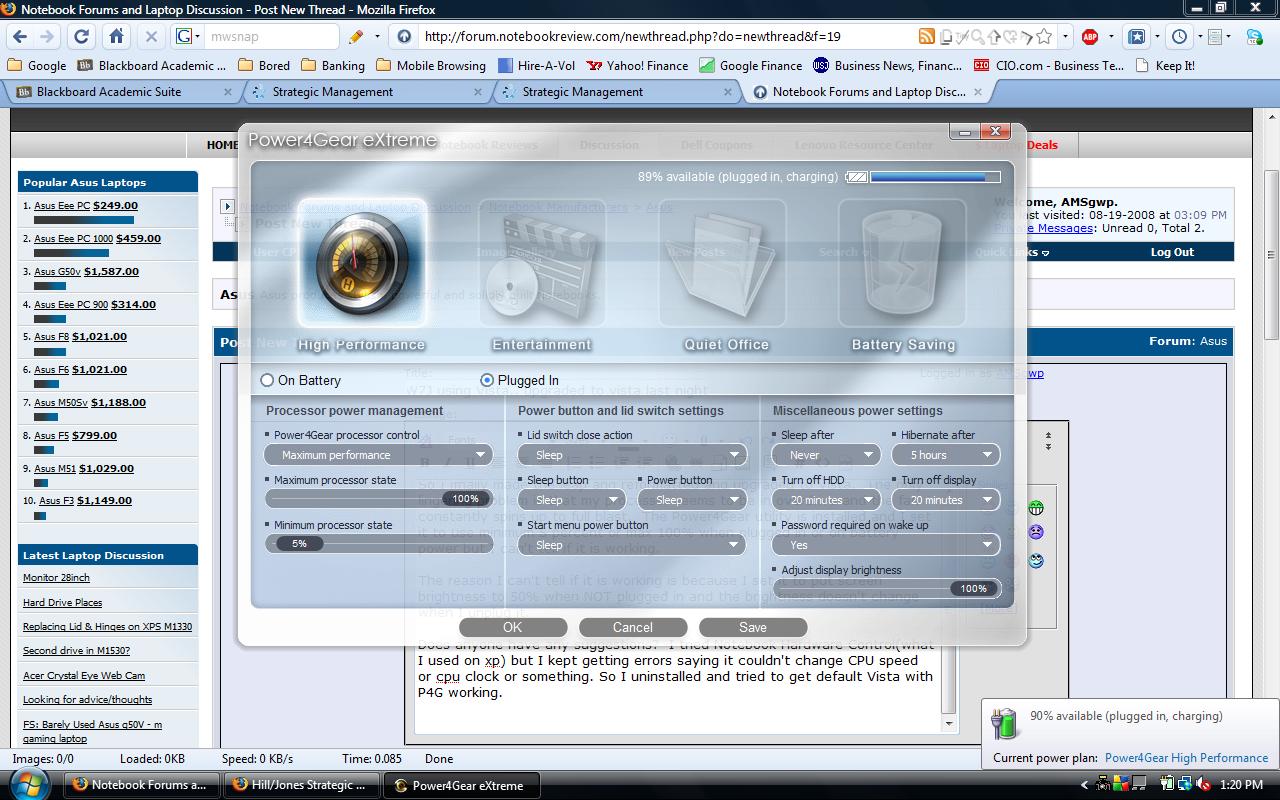Open the Mobile Browsing bookmarks folder
This screenshot has height=800, width=1280.
click(x=431, y=65)
